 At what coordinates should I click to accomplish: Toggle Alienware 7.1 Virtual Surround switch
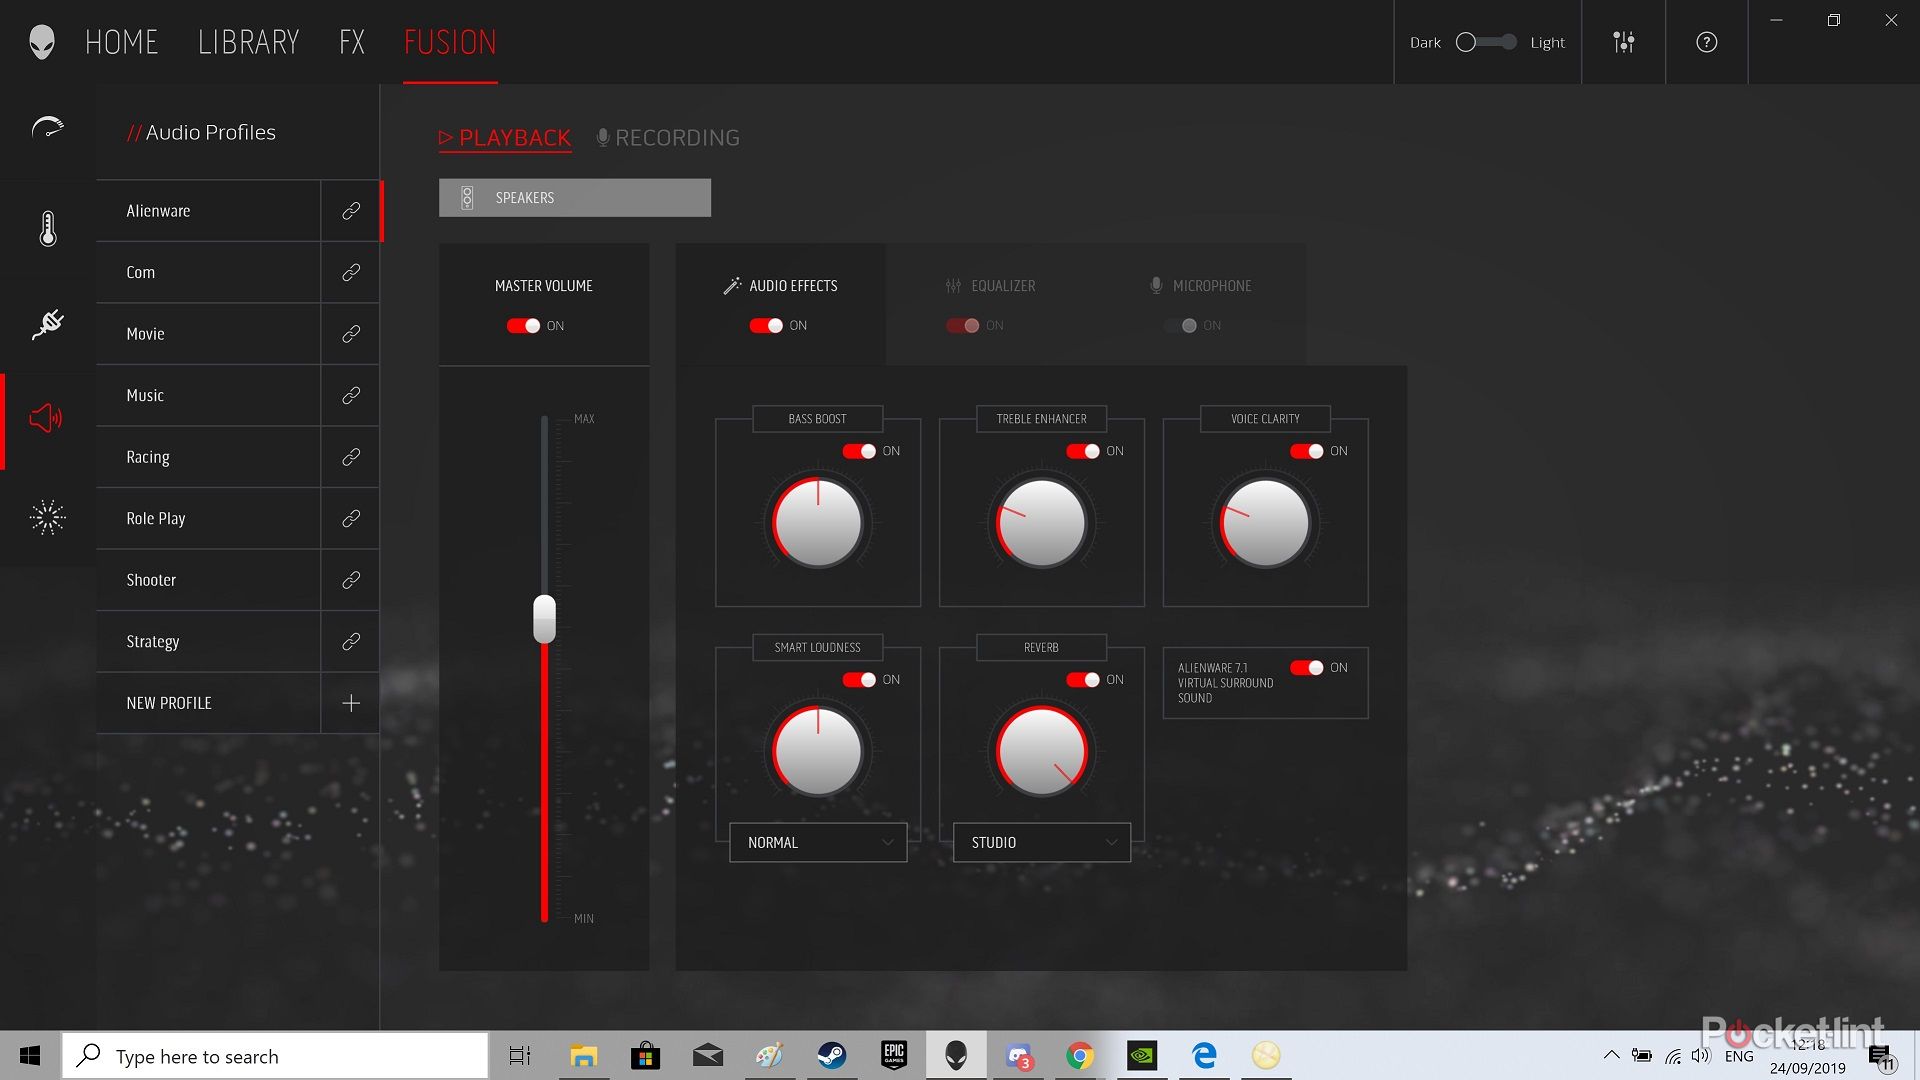(x=1307, y=668)
